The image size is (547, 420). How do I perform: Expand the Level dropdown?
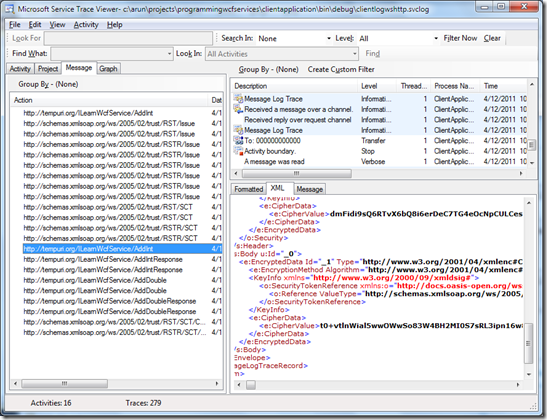[x=436, y=38]
